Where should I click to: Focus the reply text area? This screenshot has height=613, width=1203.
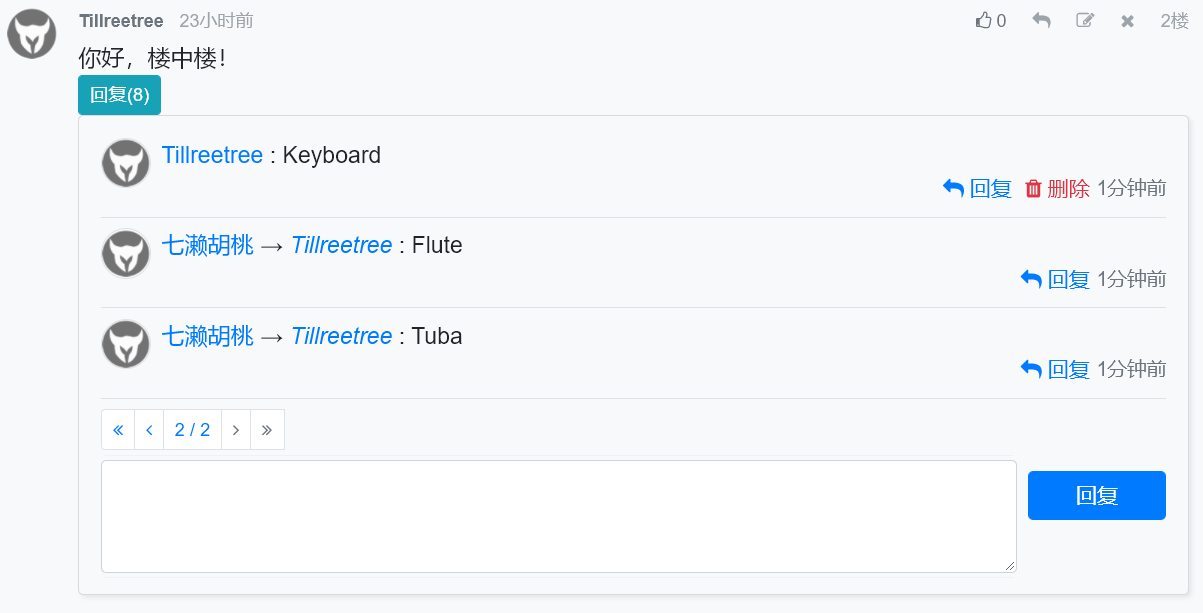tap(559, 516)
